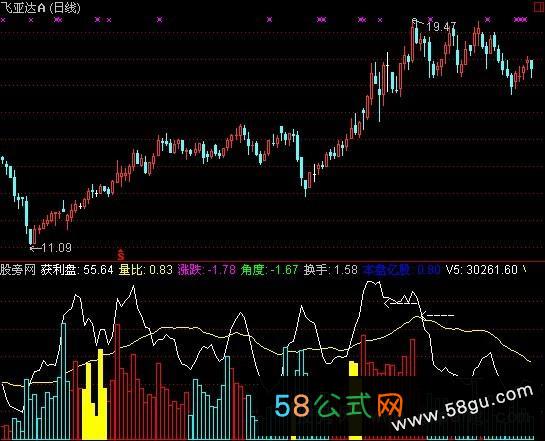Click the 股旁网 indicator name
Screen dimensions: 545x441
point(18,270)
